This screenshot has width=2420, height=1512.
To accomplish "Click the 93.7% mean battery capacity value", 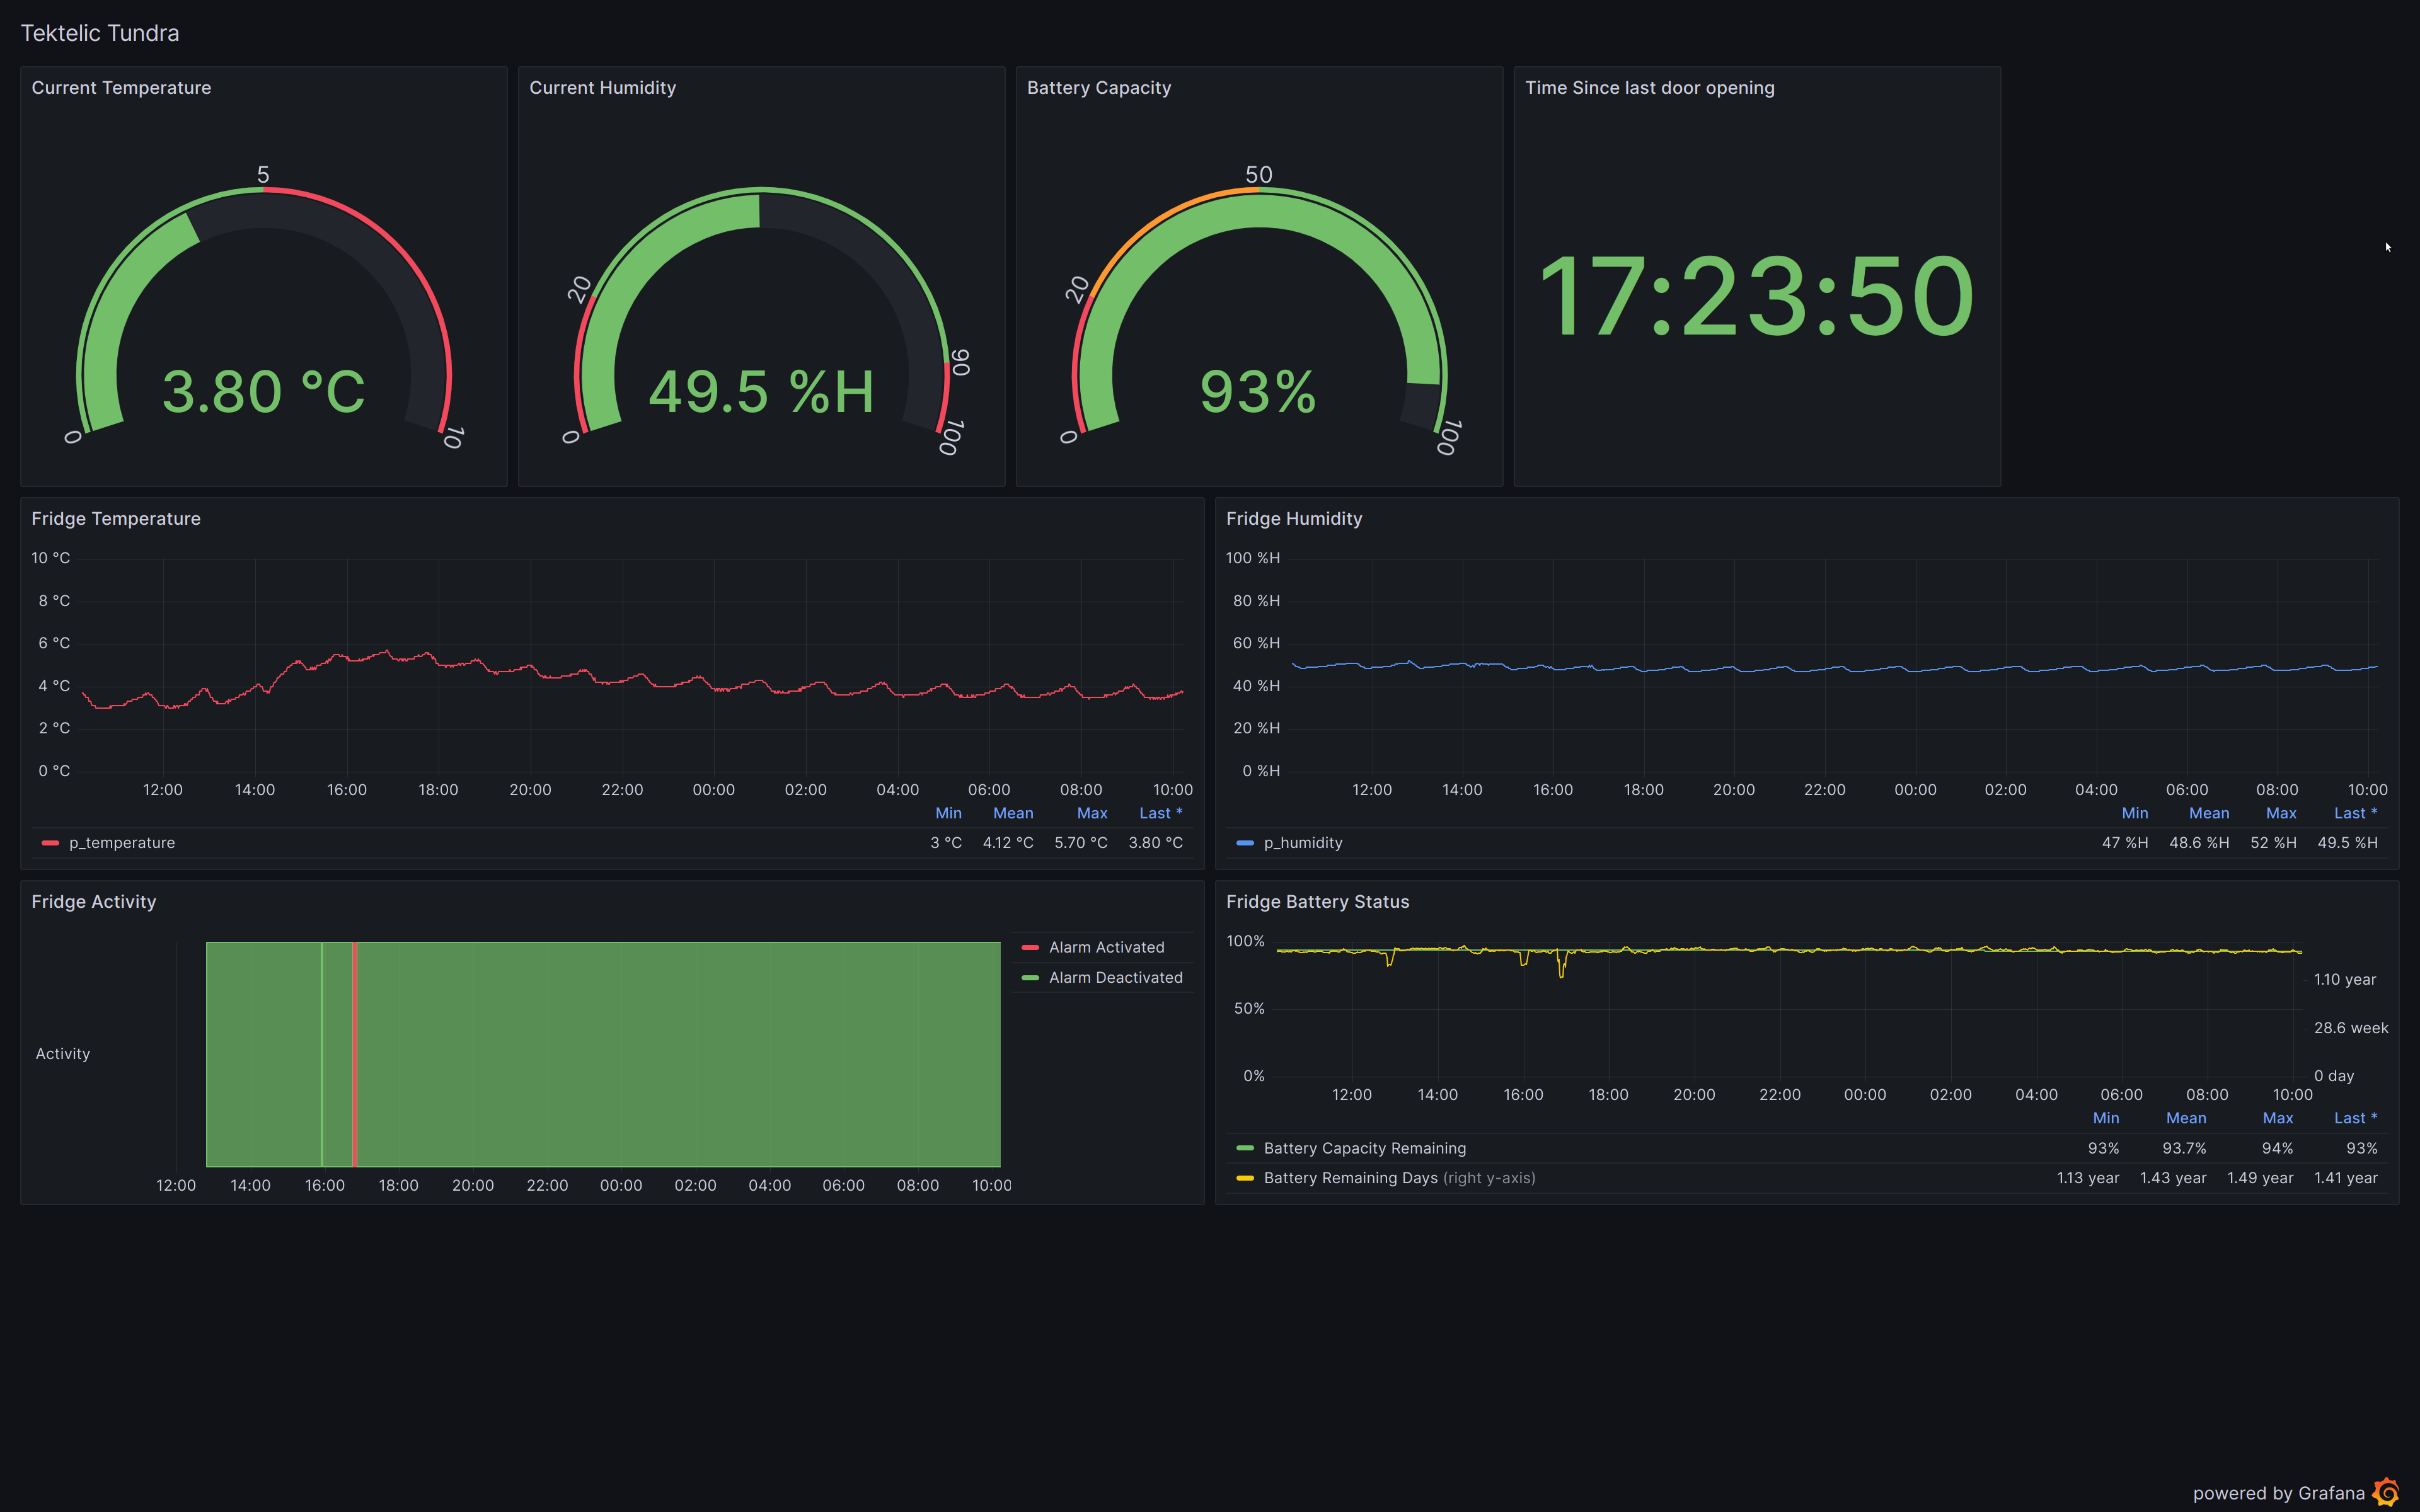I will [x=2184, y=1148].
